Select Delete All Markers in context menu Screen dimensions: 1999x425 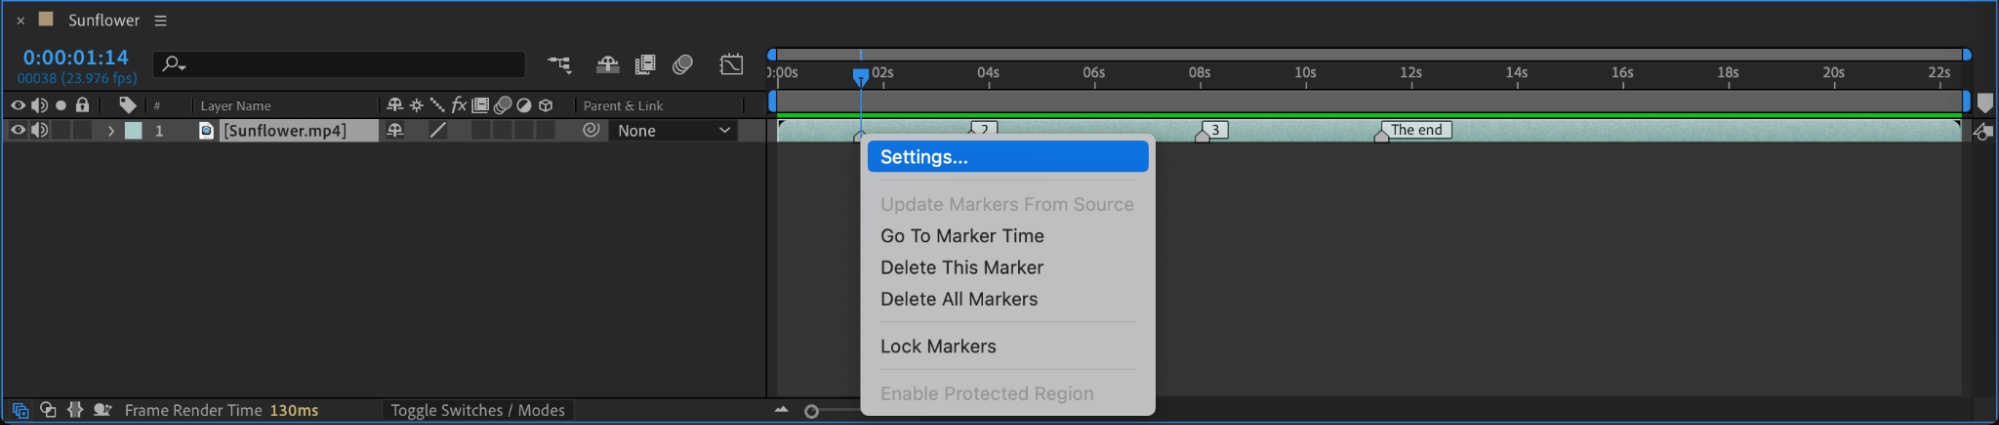coord(958,299)
